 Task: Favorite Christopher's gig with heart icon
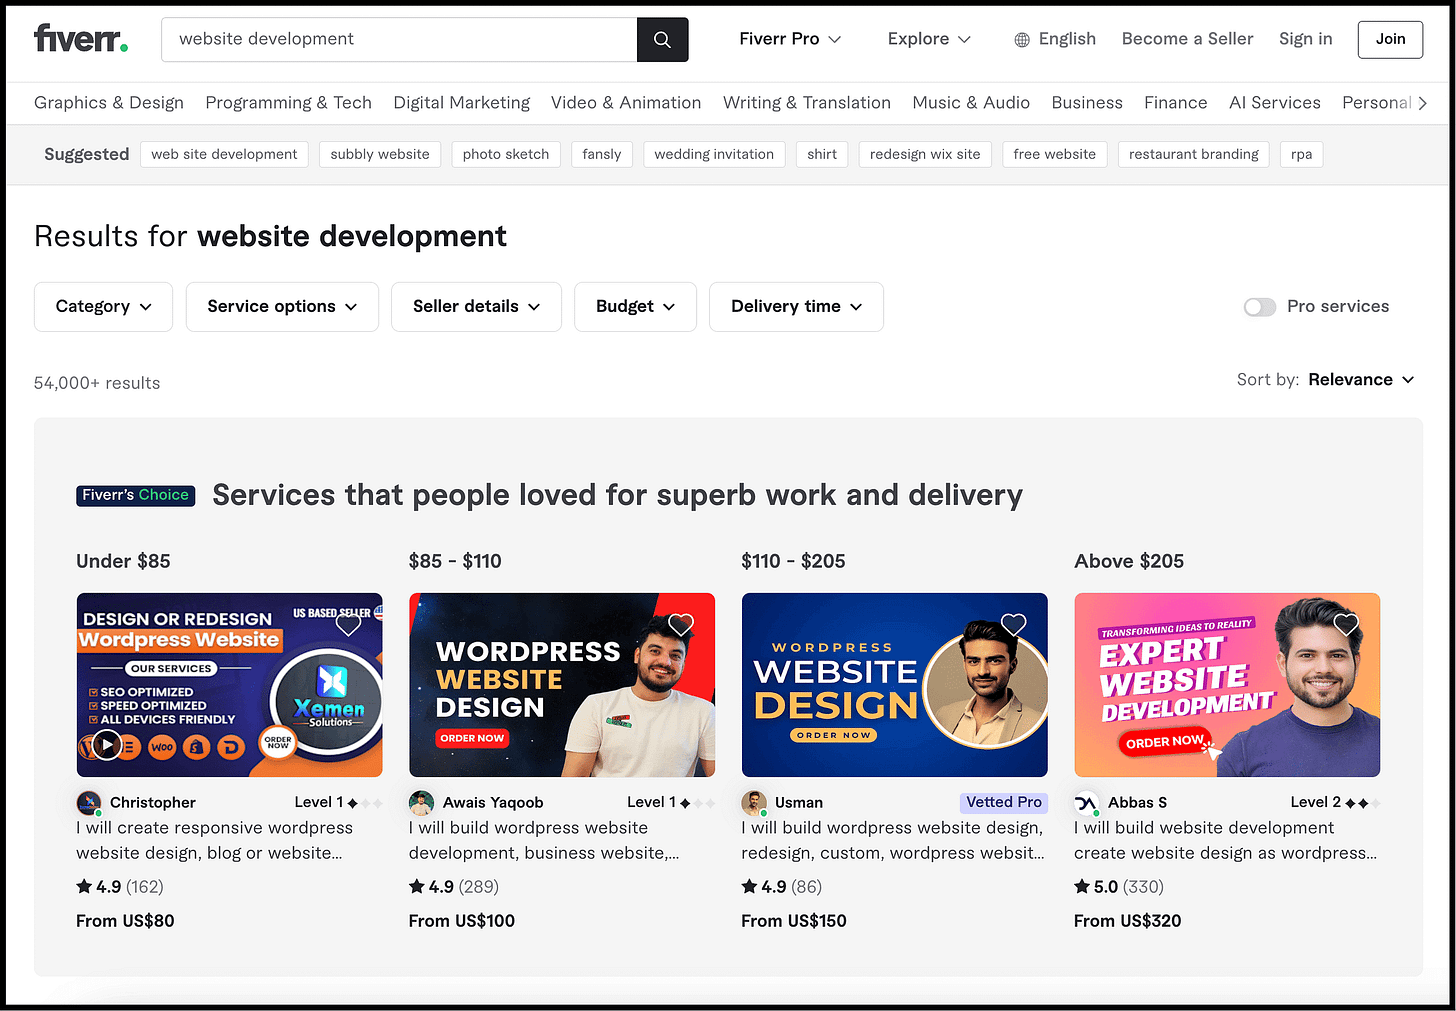[x=348, y=624]
